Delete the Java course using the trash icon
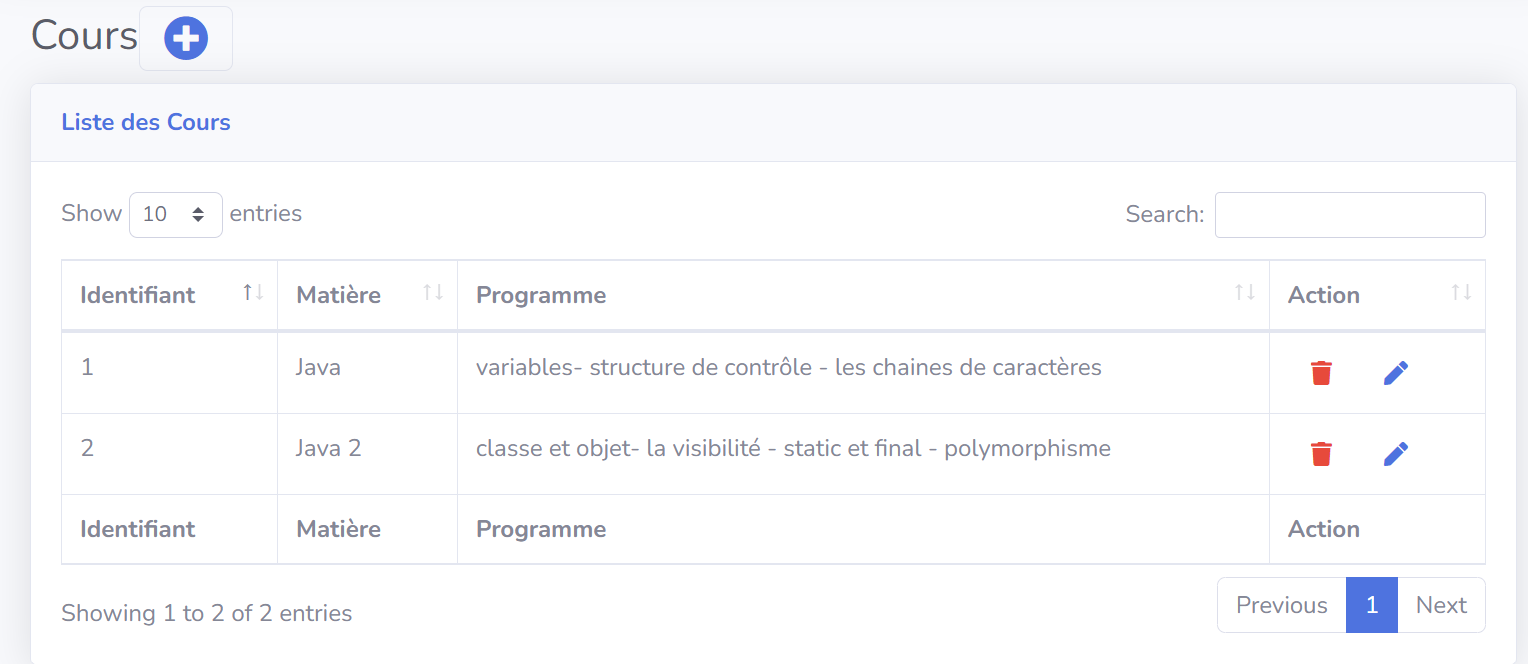The image size is (1528, 664). click(1321, 371)
